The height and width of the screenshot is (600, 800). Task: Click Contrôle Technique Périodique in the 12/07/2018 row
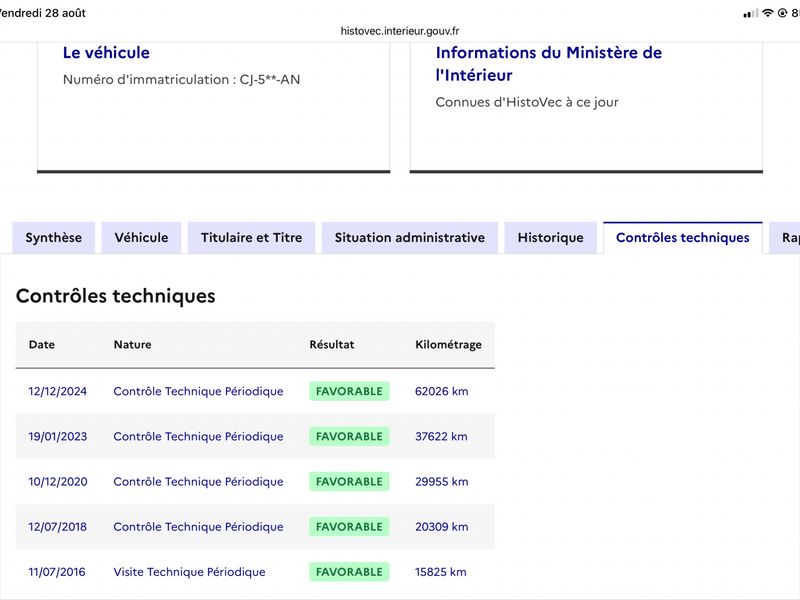tap(198, 527)
